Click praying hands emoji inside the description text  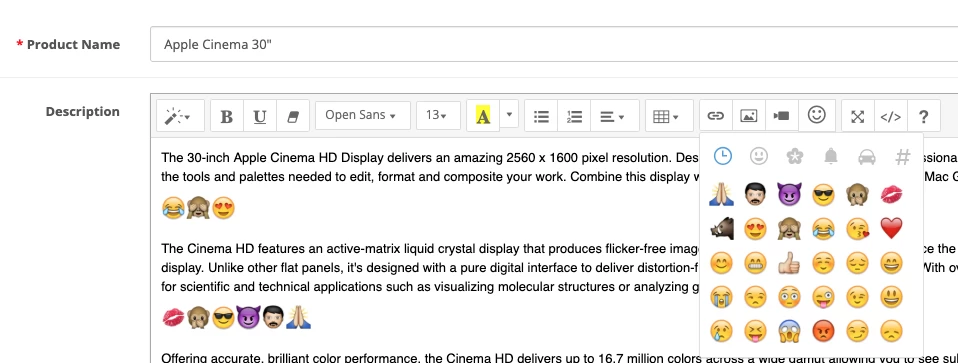click(x=299, y=318)
